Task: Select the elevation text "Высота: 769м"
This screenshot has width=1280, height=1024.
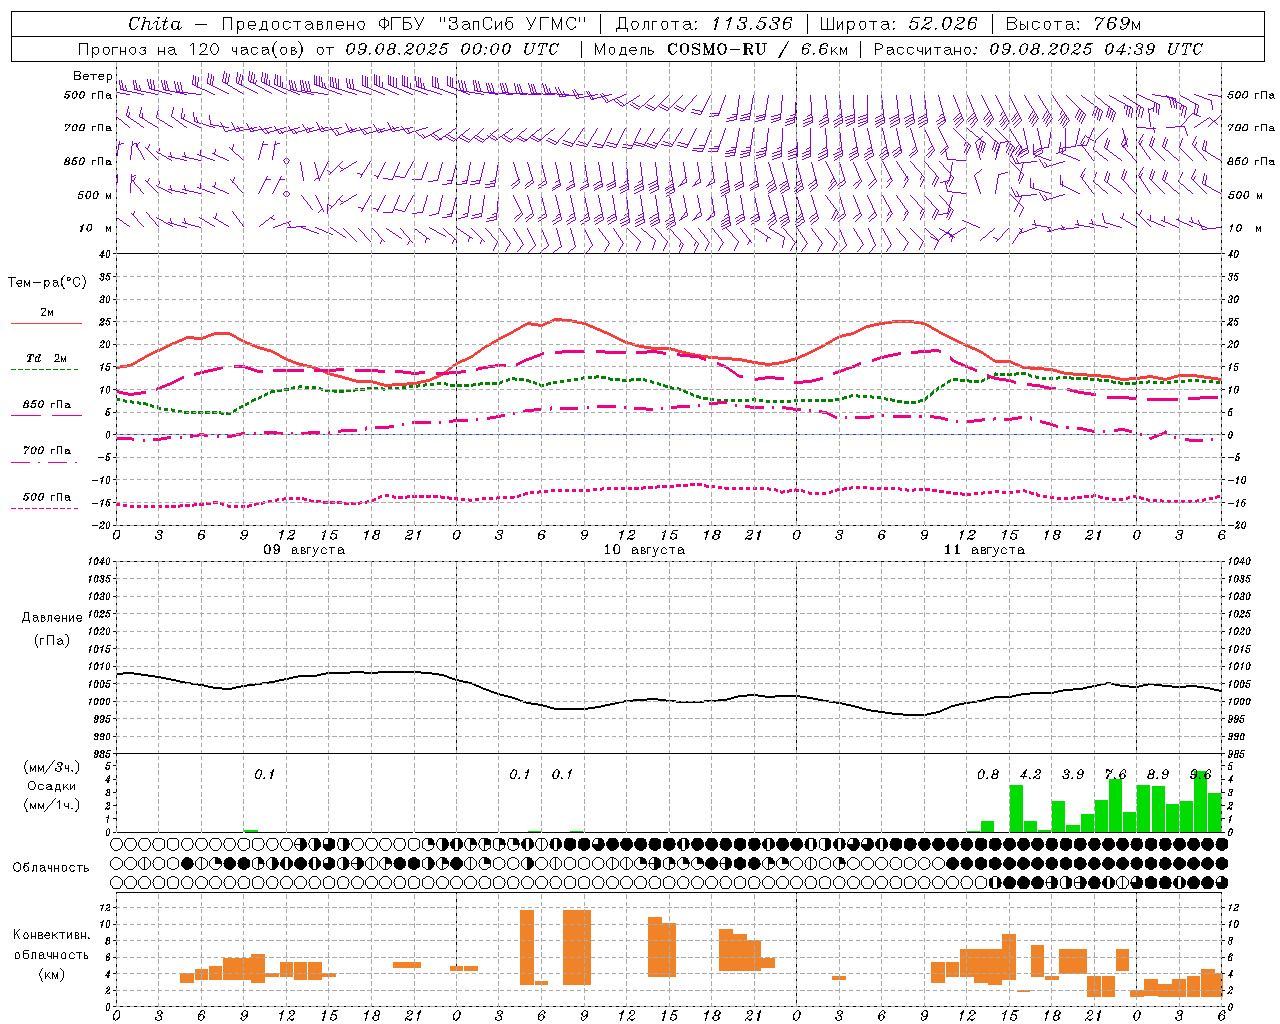Action: point(1073,24)
